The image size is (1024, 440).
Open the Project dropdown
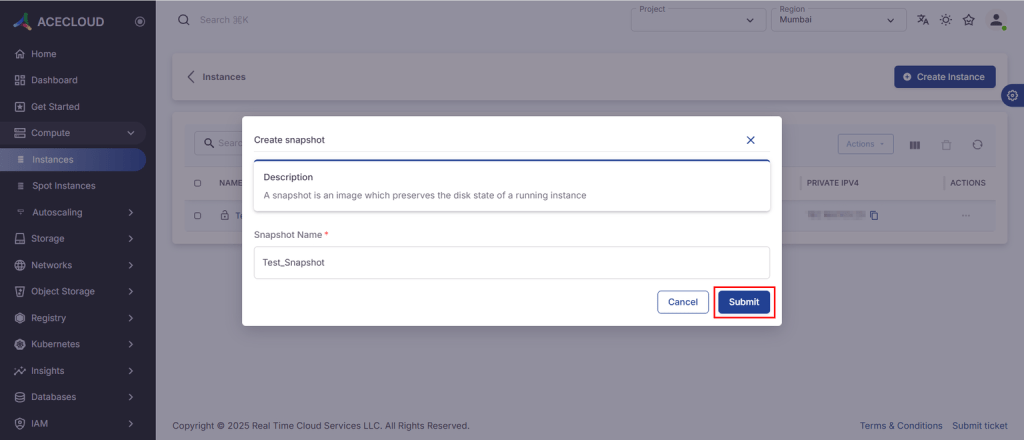point(696,20)
